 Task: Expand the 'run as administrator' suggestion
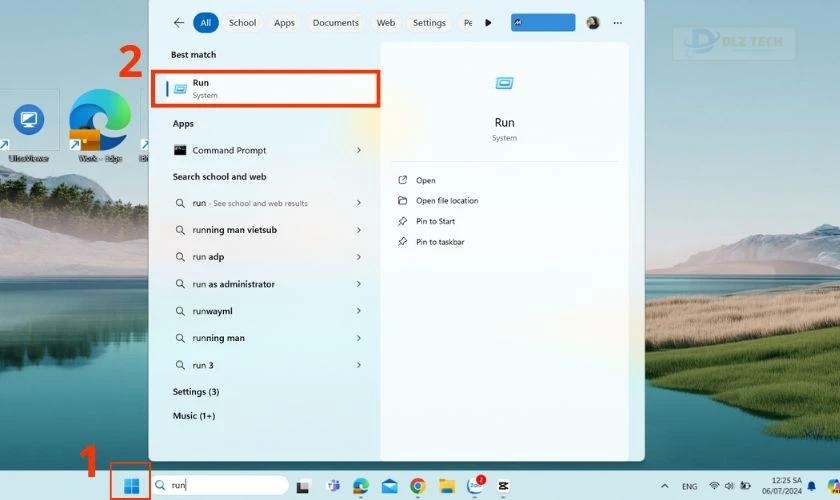[359, 284]
